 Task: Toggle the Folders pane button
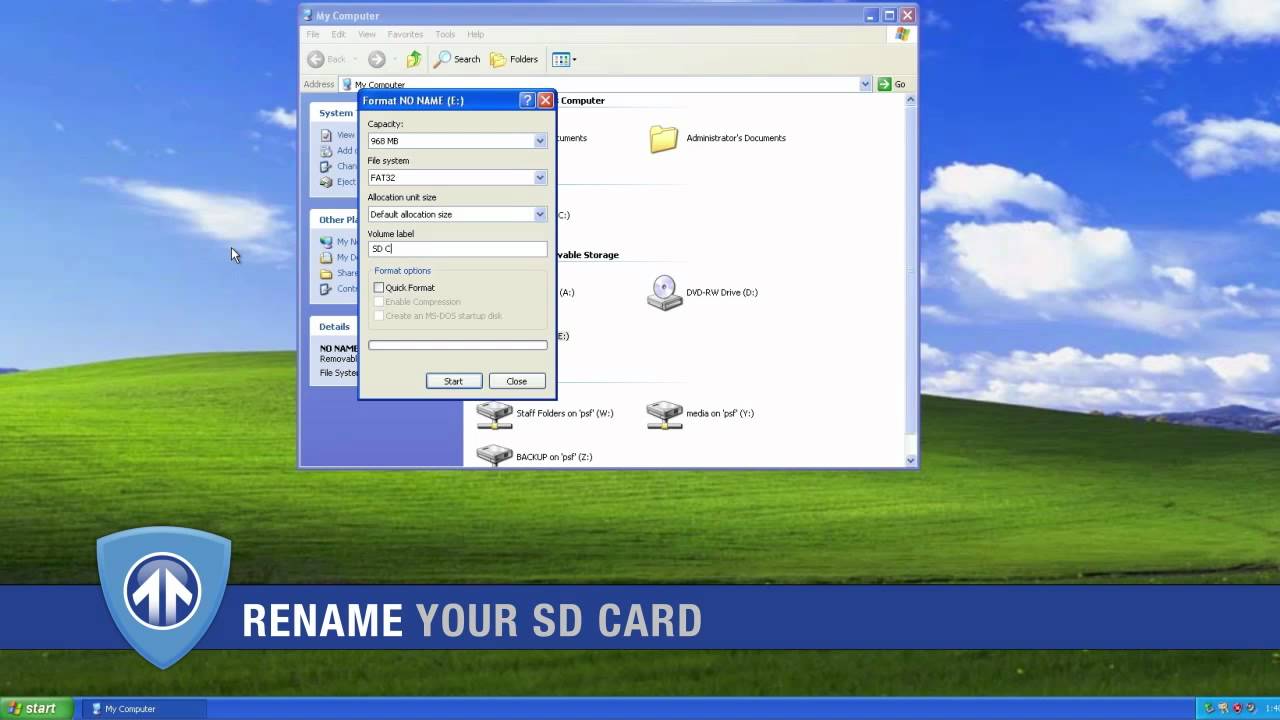click(x=514, y=59)
